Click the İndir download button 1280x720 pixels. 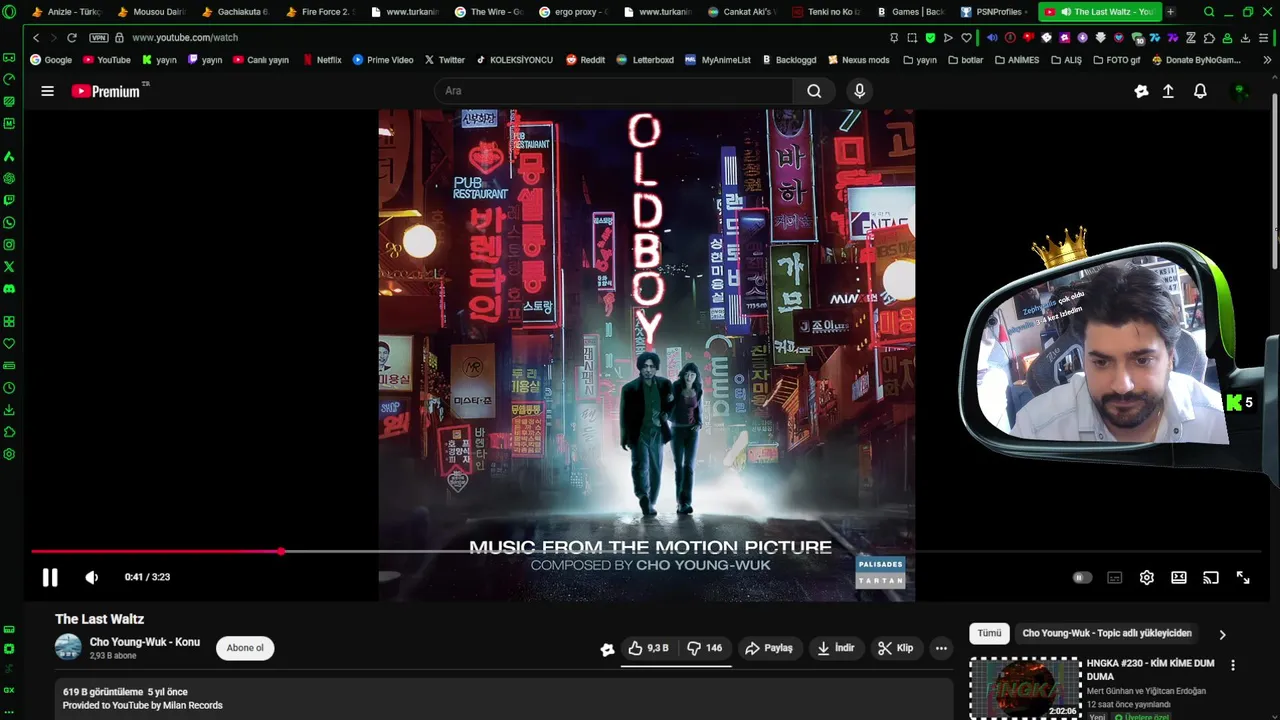pos(836,648)
